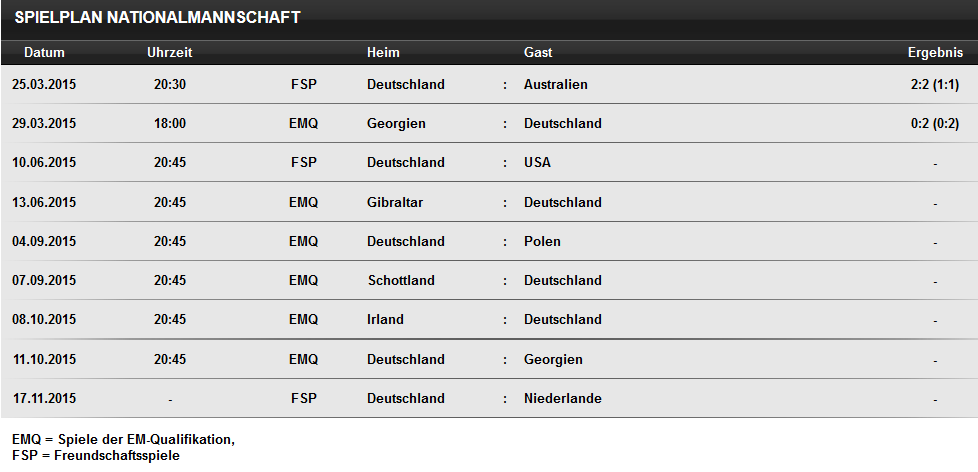
Task: Click the 20:30 kickoff time
Action: (170, 84)
